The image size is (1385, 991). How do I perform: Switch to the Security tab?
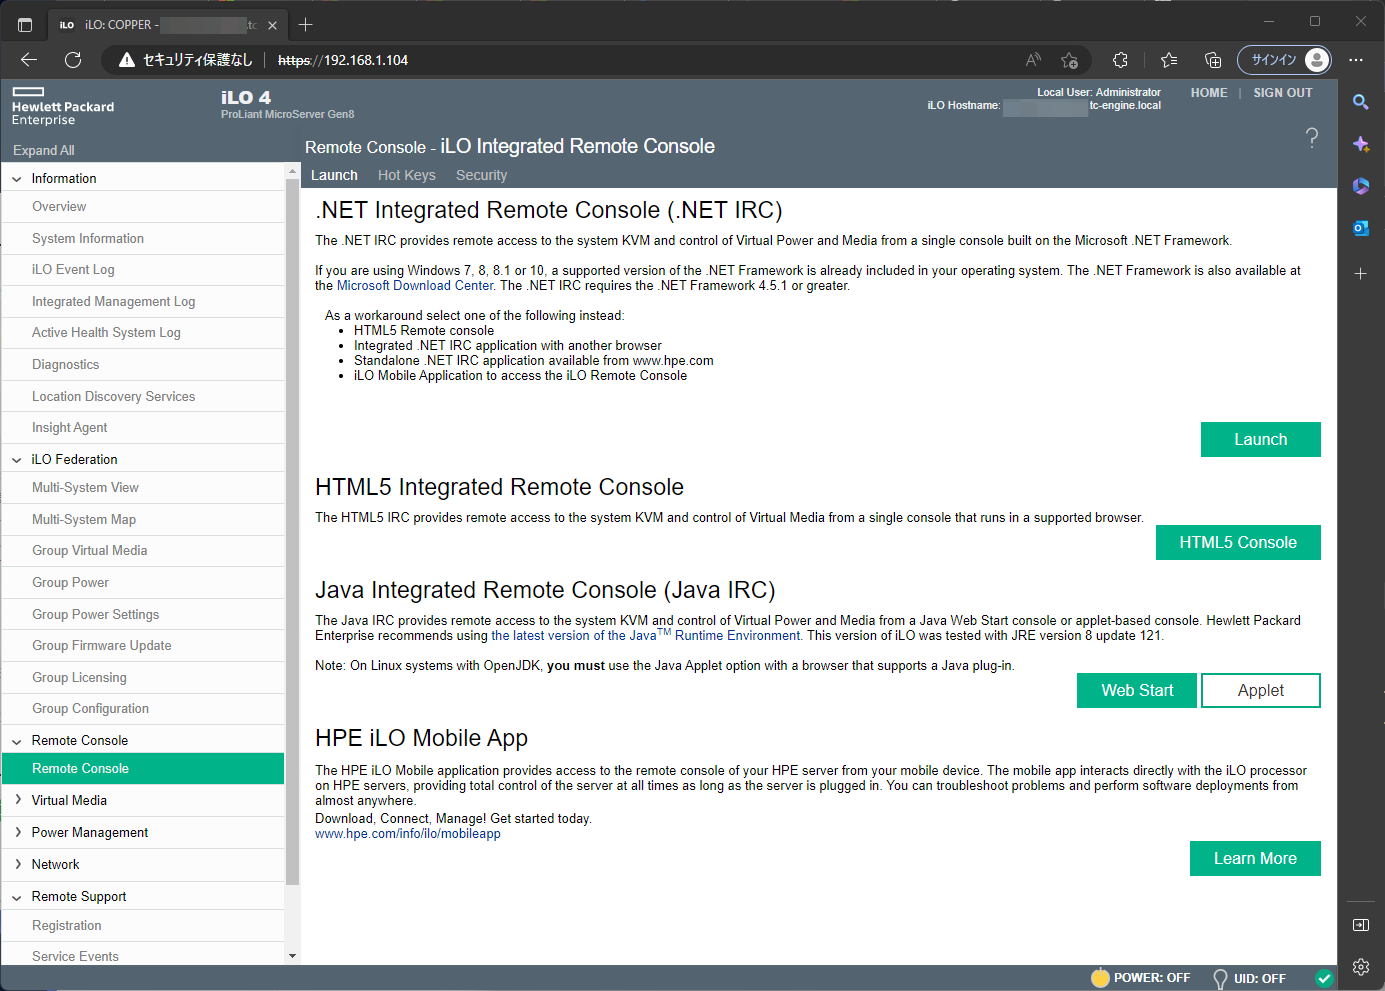point(481,175)
